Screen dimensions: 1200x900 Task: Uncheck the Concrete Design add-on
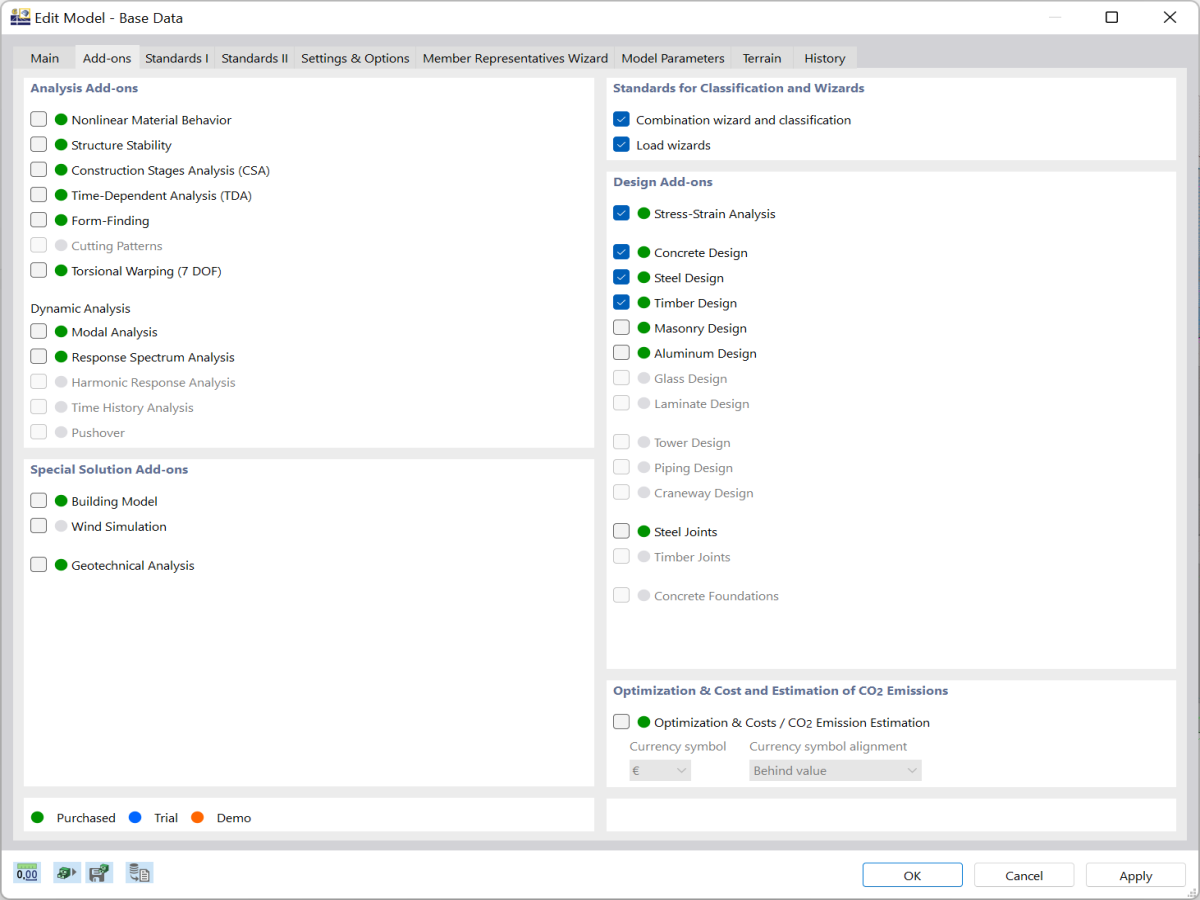pos(621,252)
